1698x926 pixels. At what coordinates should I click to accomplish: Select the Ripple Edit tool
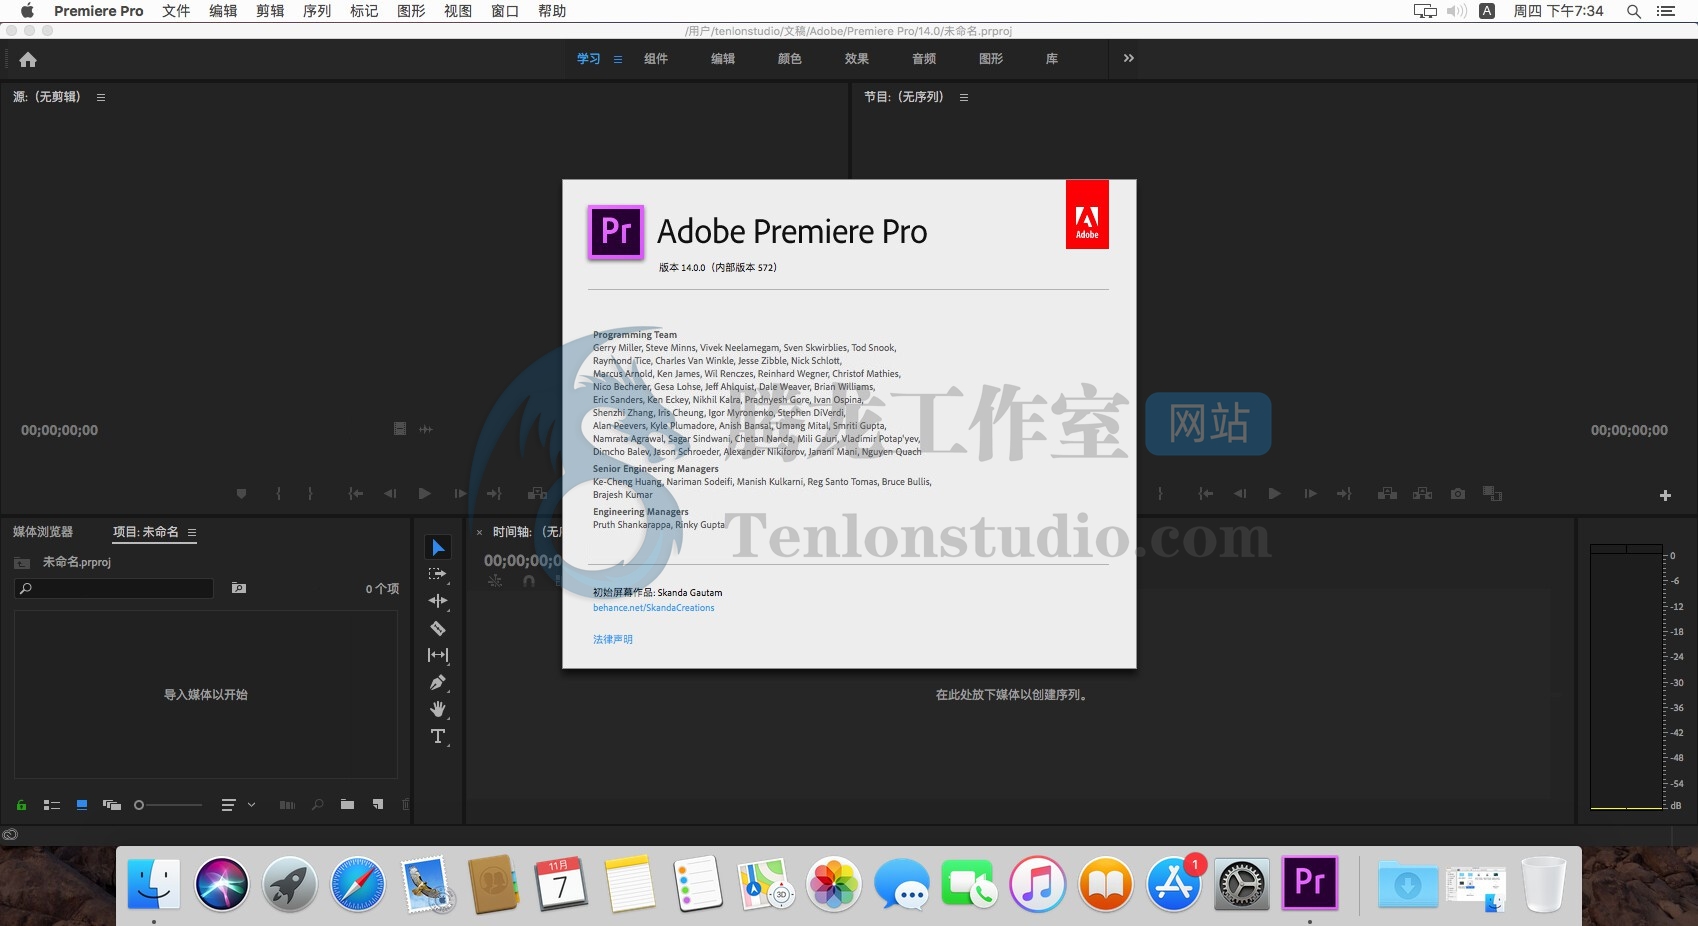pyautogui.click(x=438, y=601)
